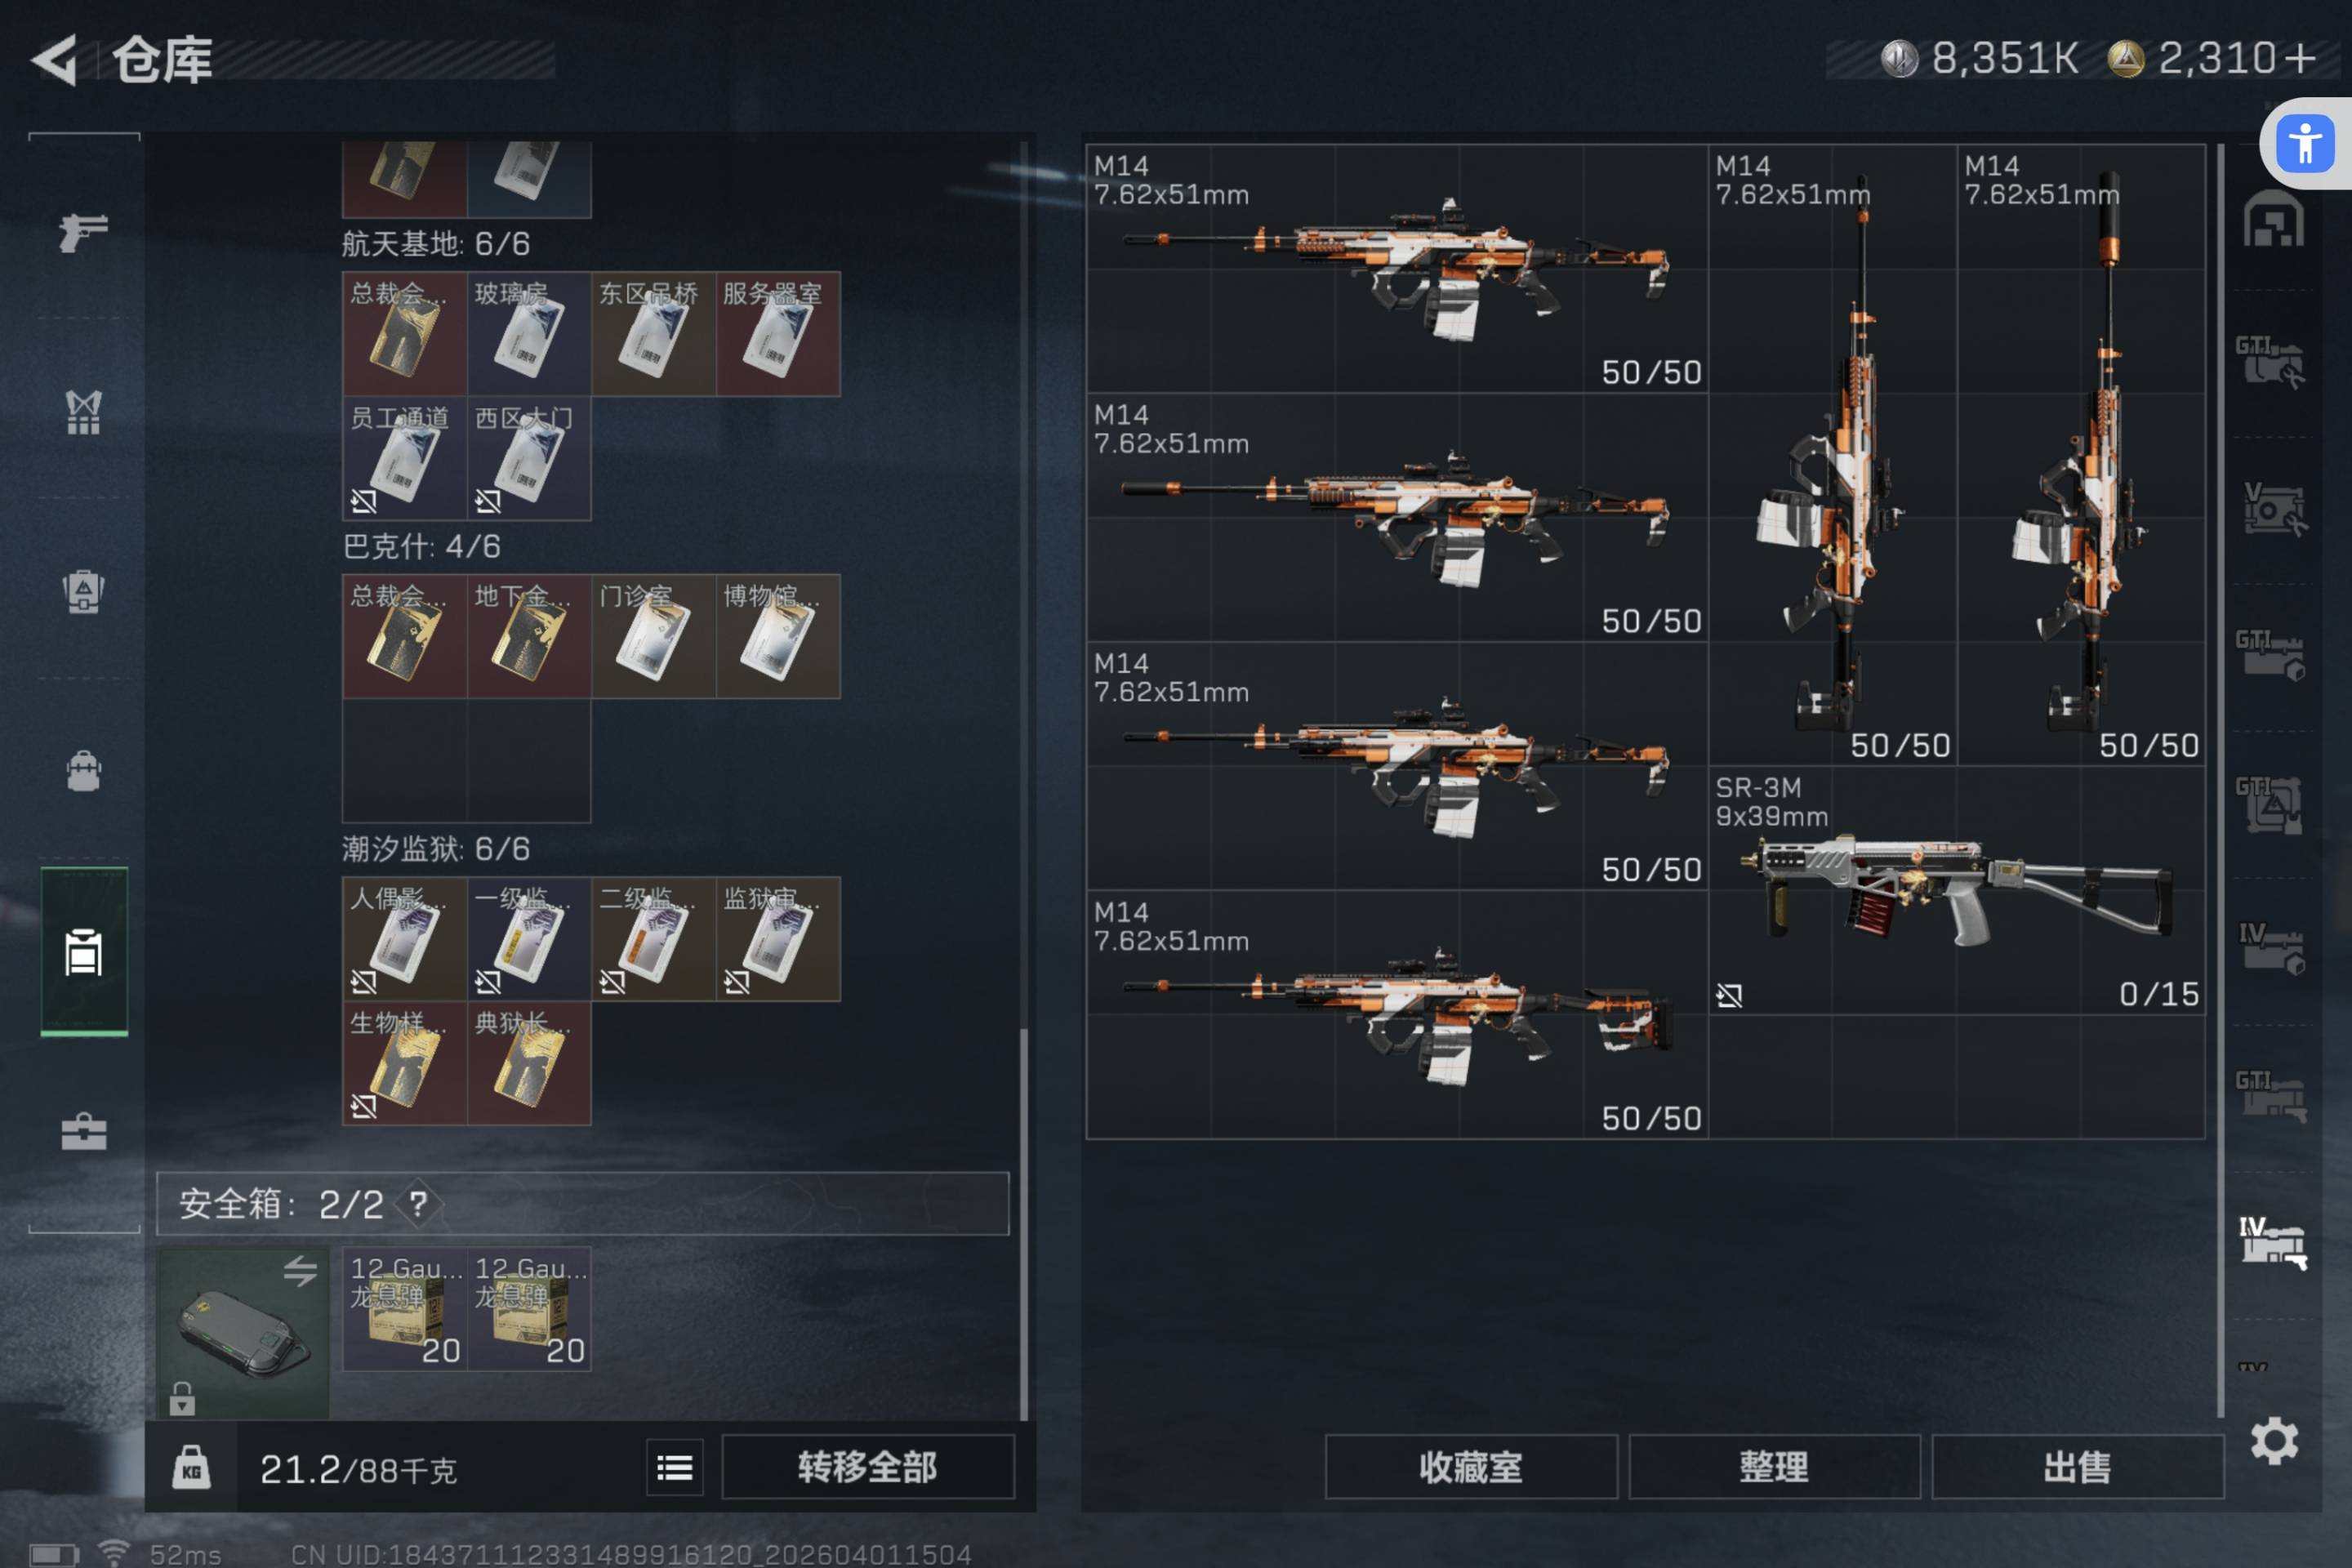
Task: Click the 转移全部 transfer all button
Action: pos(867,1467)
